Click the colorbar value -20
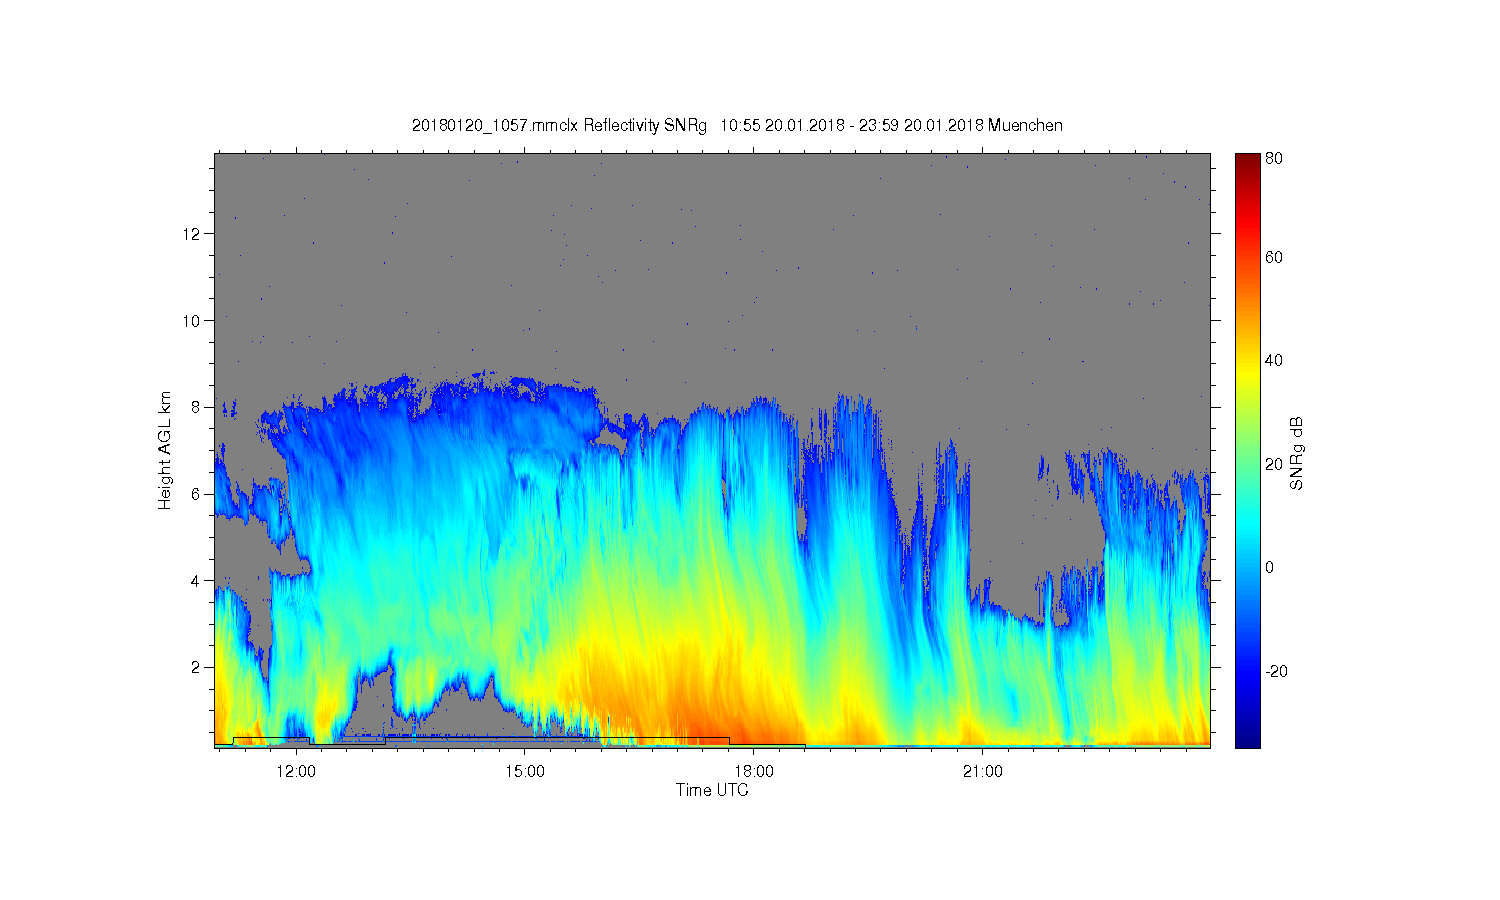This screenshot has height=900, width=1500. tap(1276, 671)
